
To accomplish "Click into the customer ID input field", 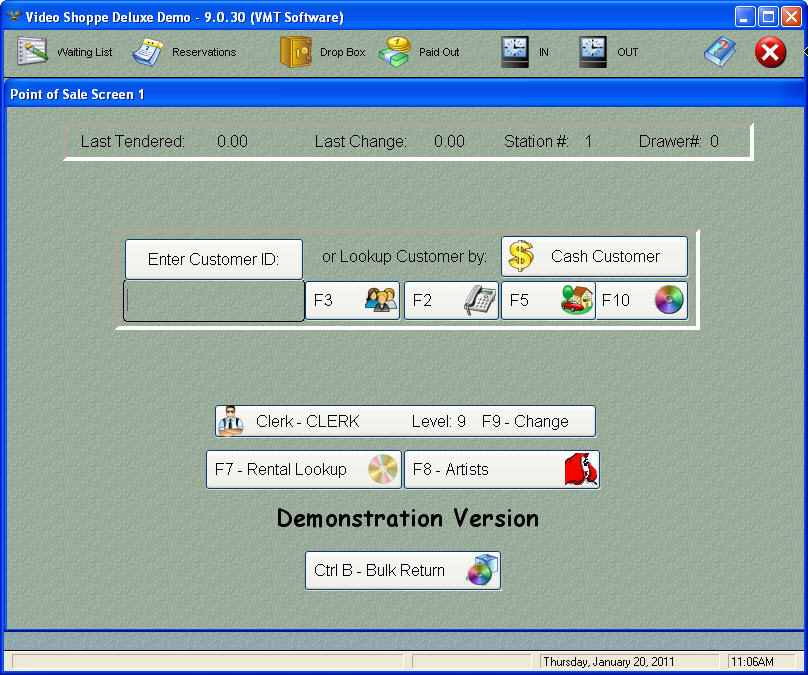I will tap(214, 301).
